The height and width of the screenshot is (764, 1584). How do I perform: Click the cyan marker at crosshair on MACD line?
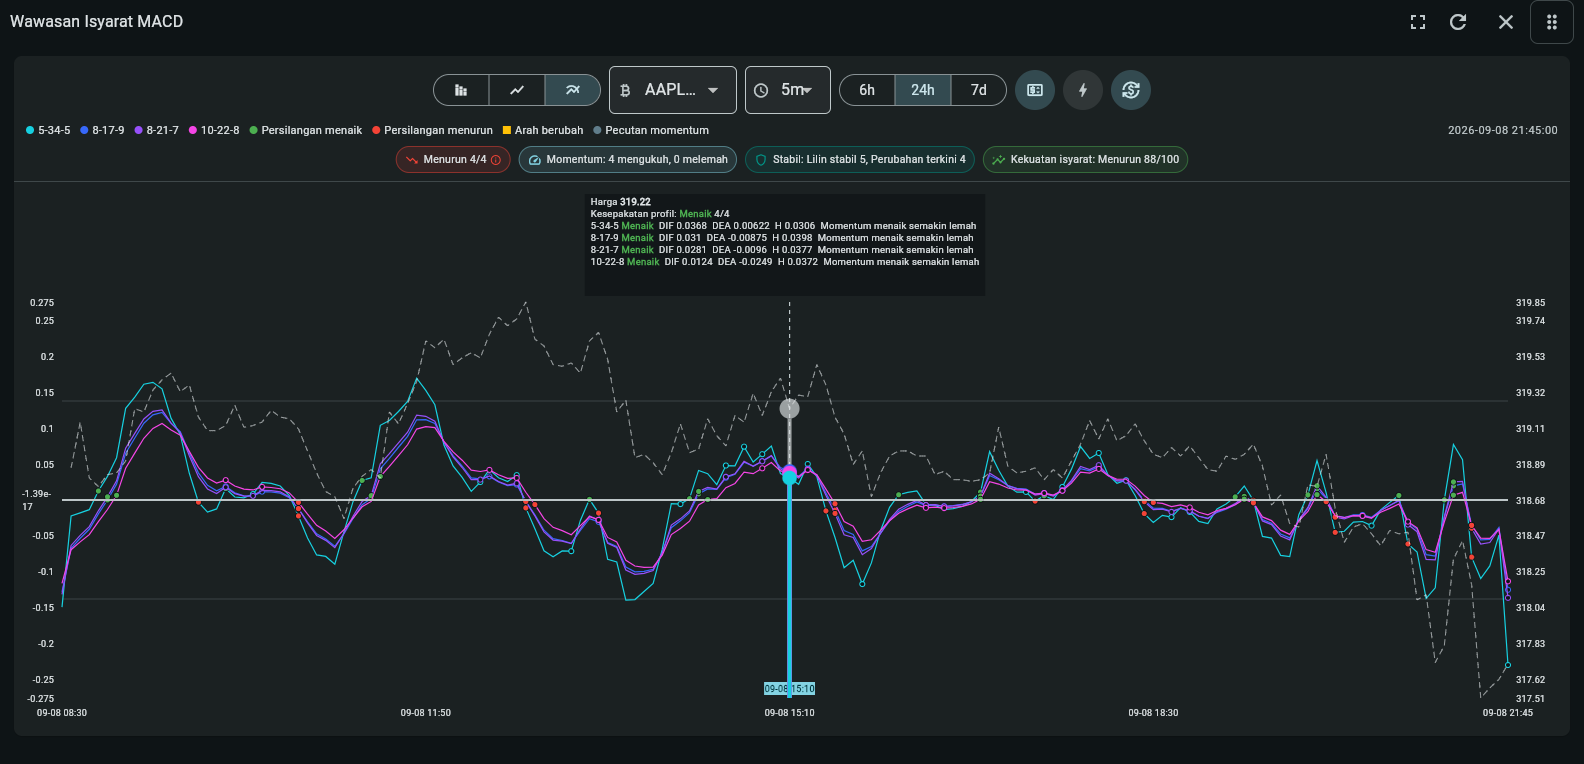coord(790,478)
